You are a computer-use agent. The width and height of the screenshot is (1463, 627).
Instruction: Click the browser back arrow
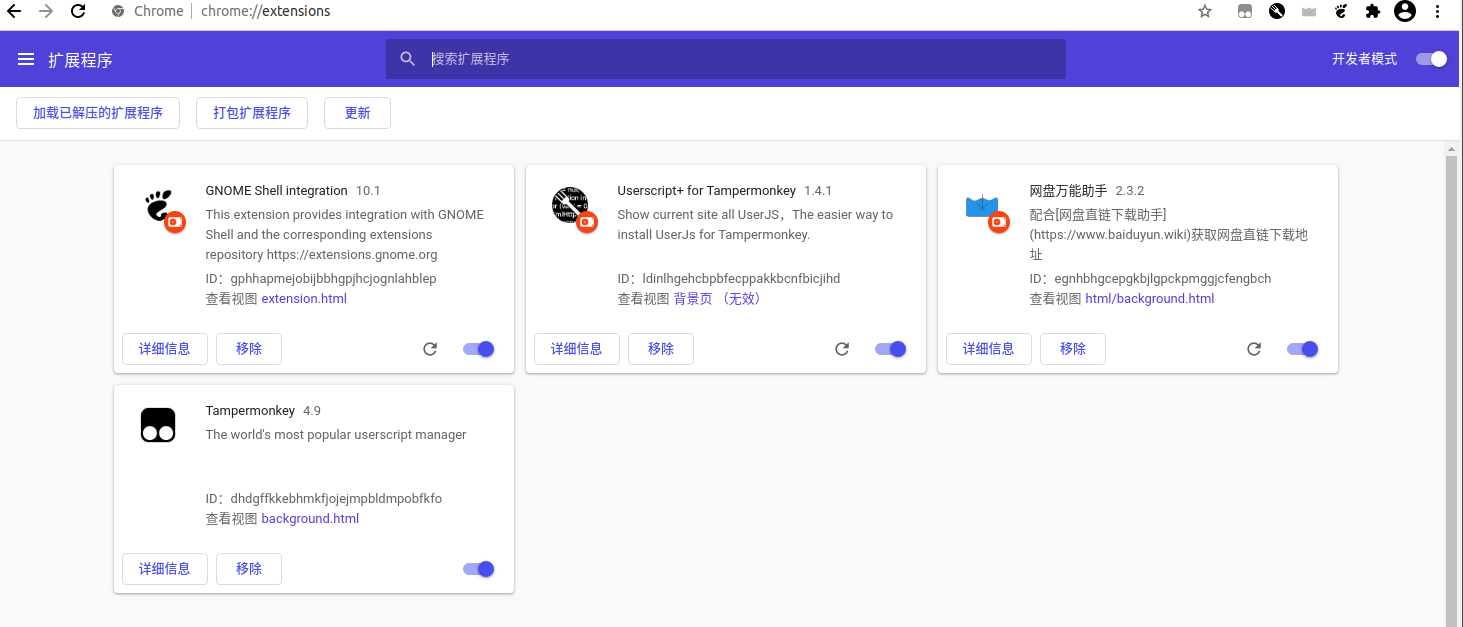(x=14, y=11)
